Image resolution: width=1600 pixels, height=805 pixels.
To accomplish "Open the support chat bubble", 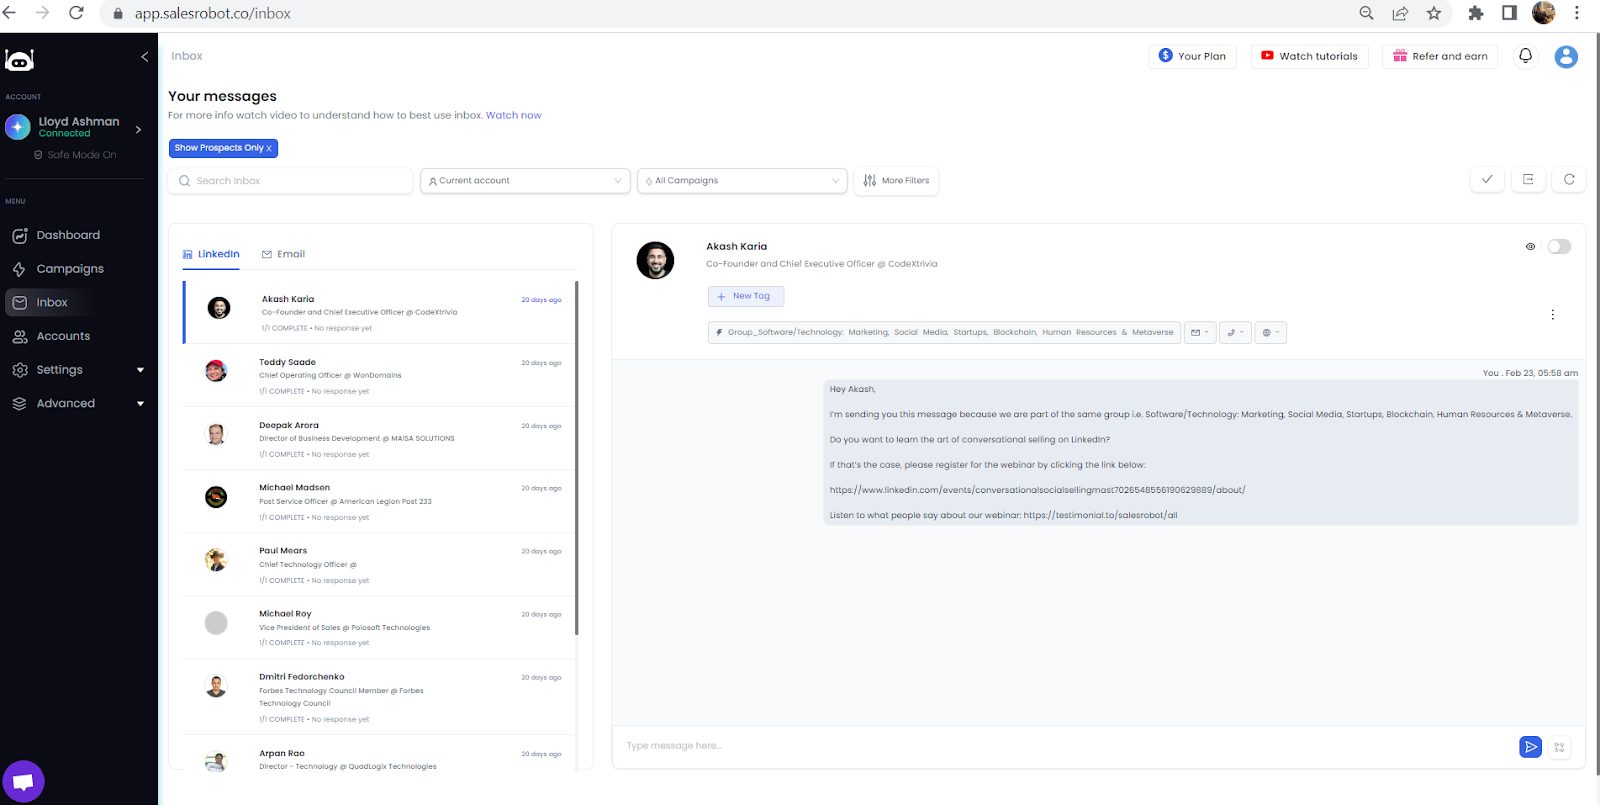I will (x=23, y=781).
